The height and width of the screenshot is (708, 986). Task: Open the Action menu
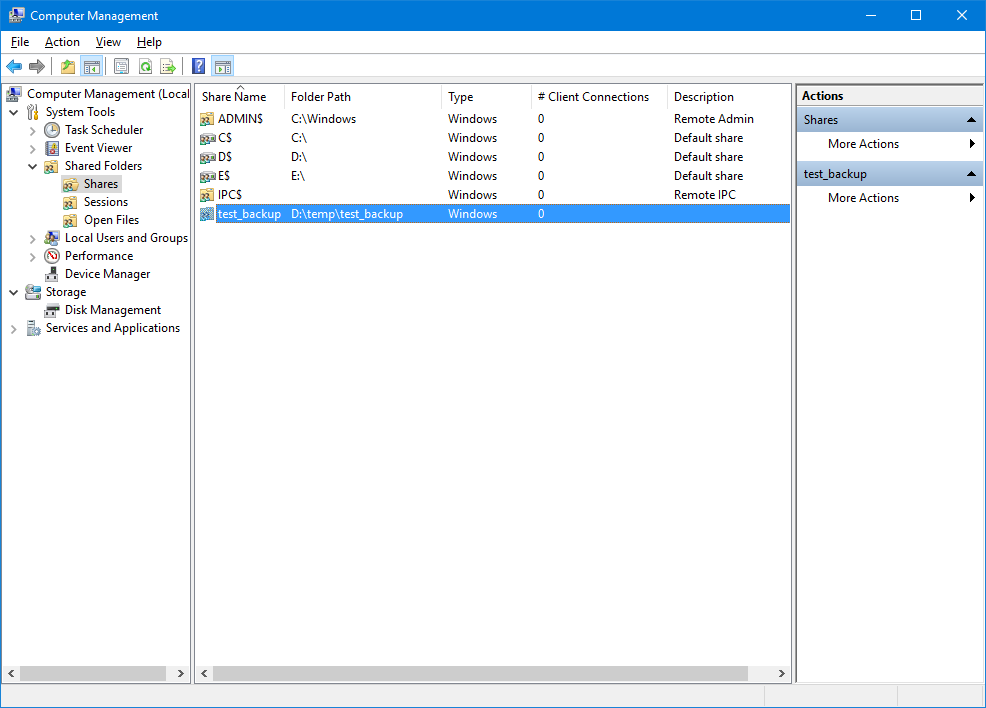(x=62, y=42)
